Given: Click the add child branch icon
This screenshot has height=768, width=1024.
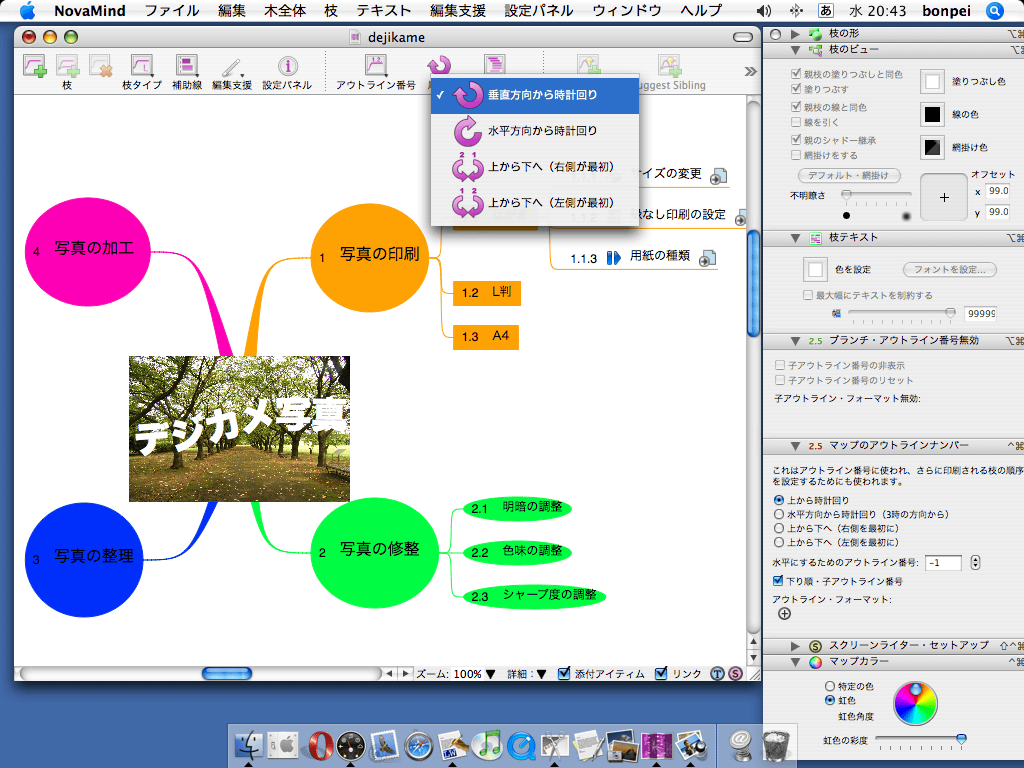Looking at the screenshot, I should (34, 66).
